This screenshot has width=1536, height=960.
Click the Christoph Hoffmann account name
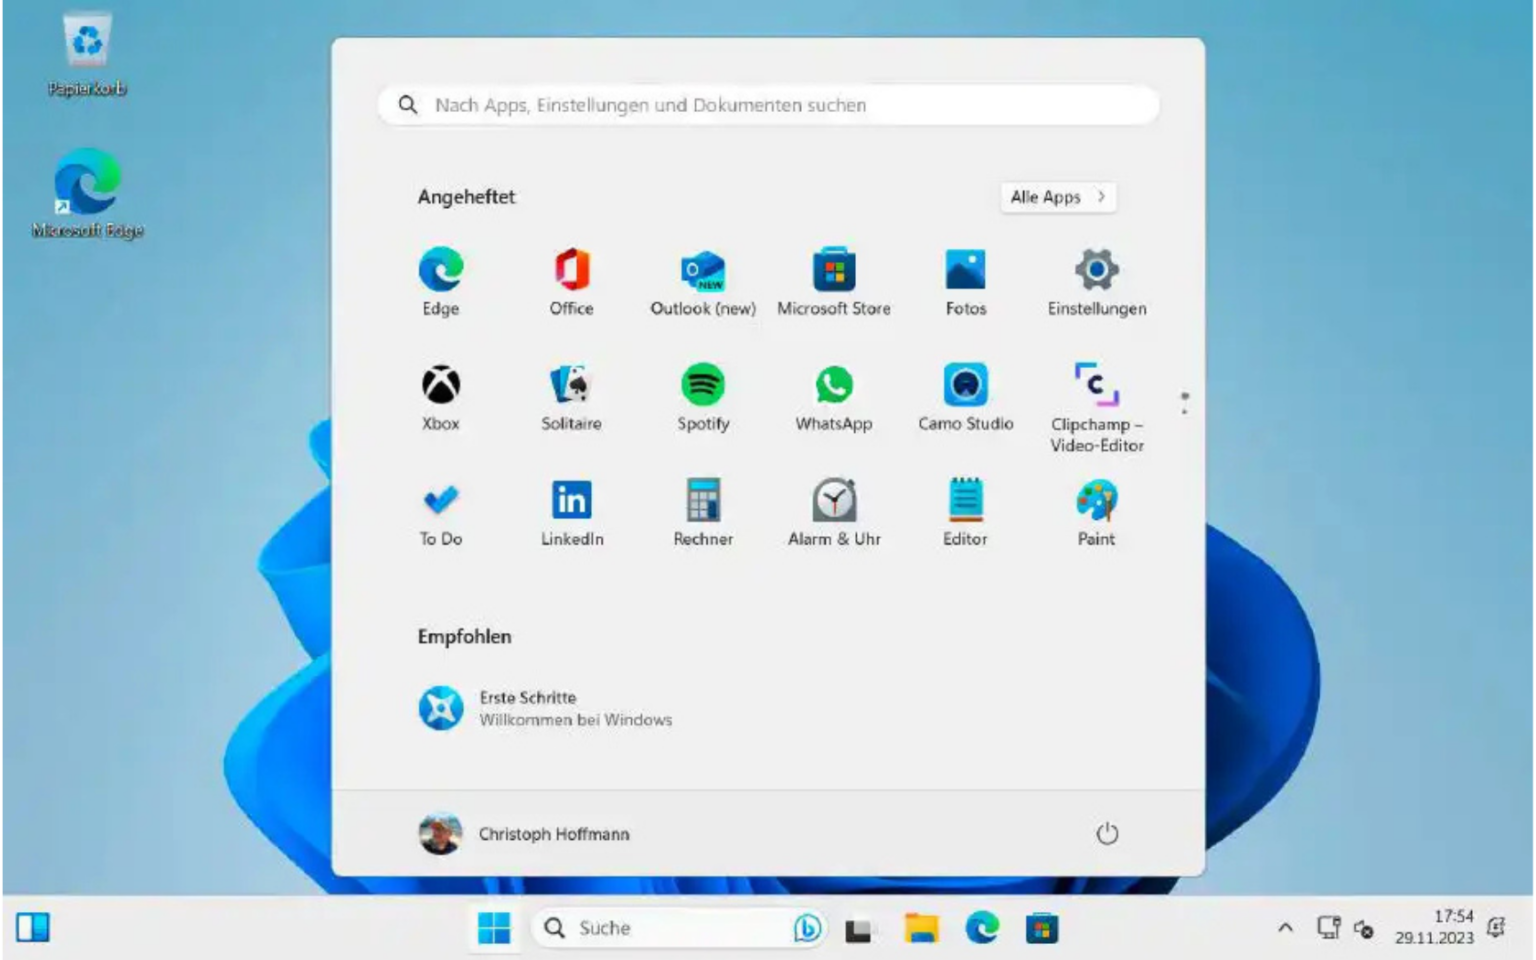point(554,833)
